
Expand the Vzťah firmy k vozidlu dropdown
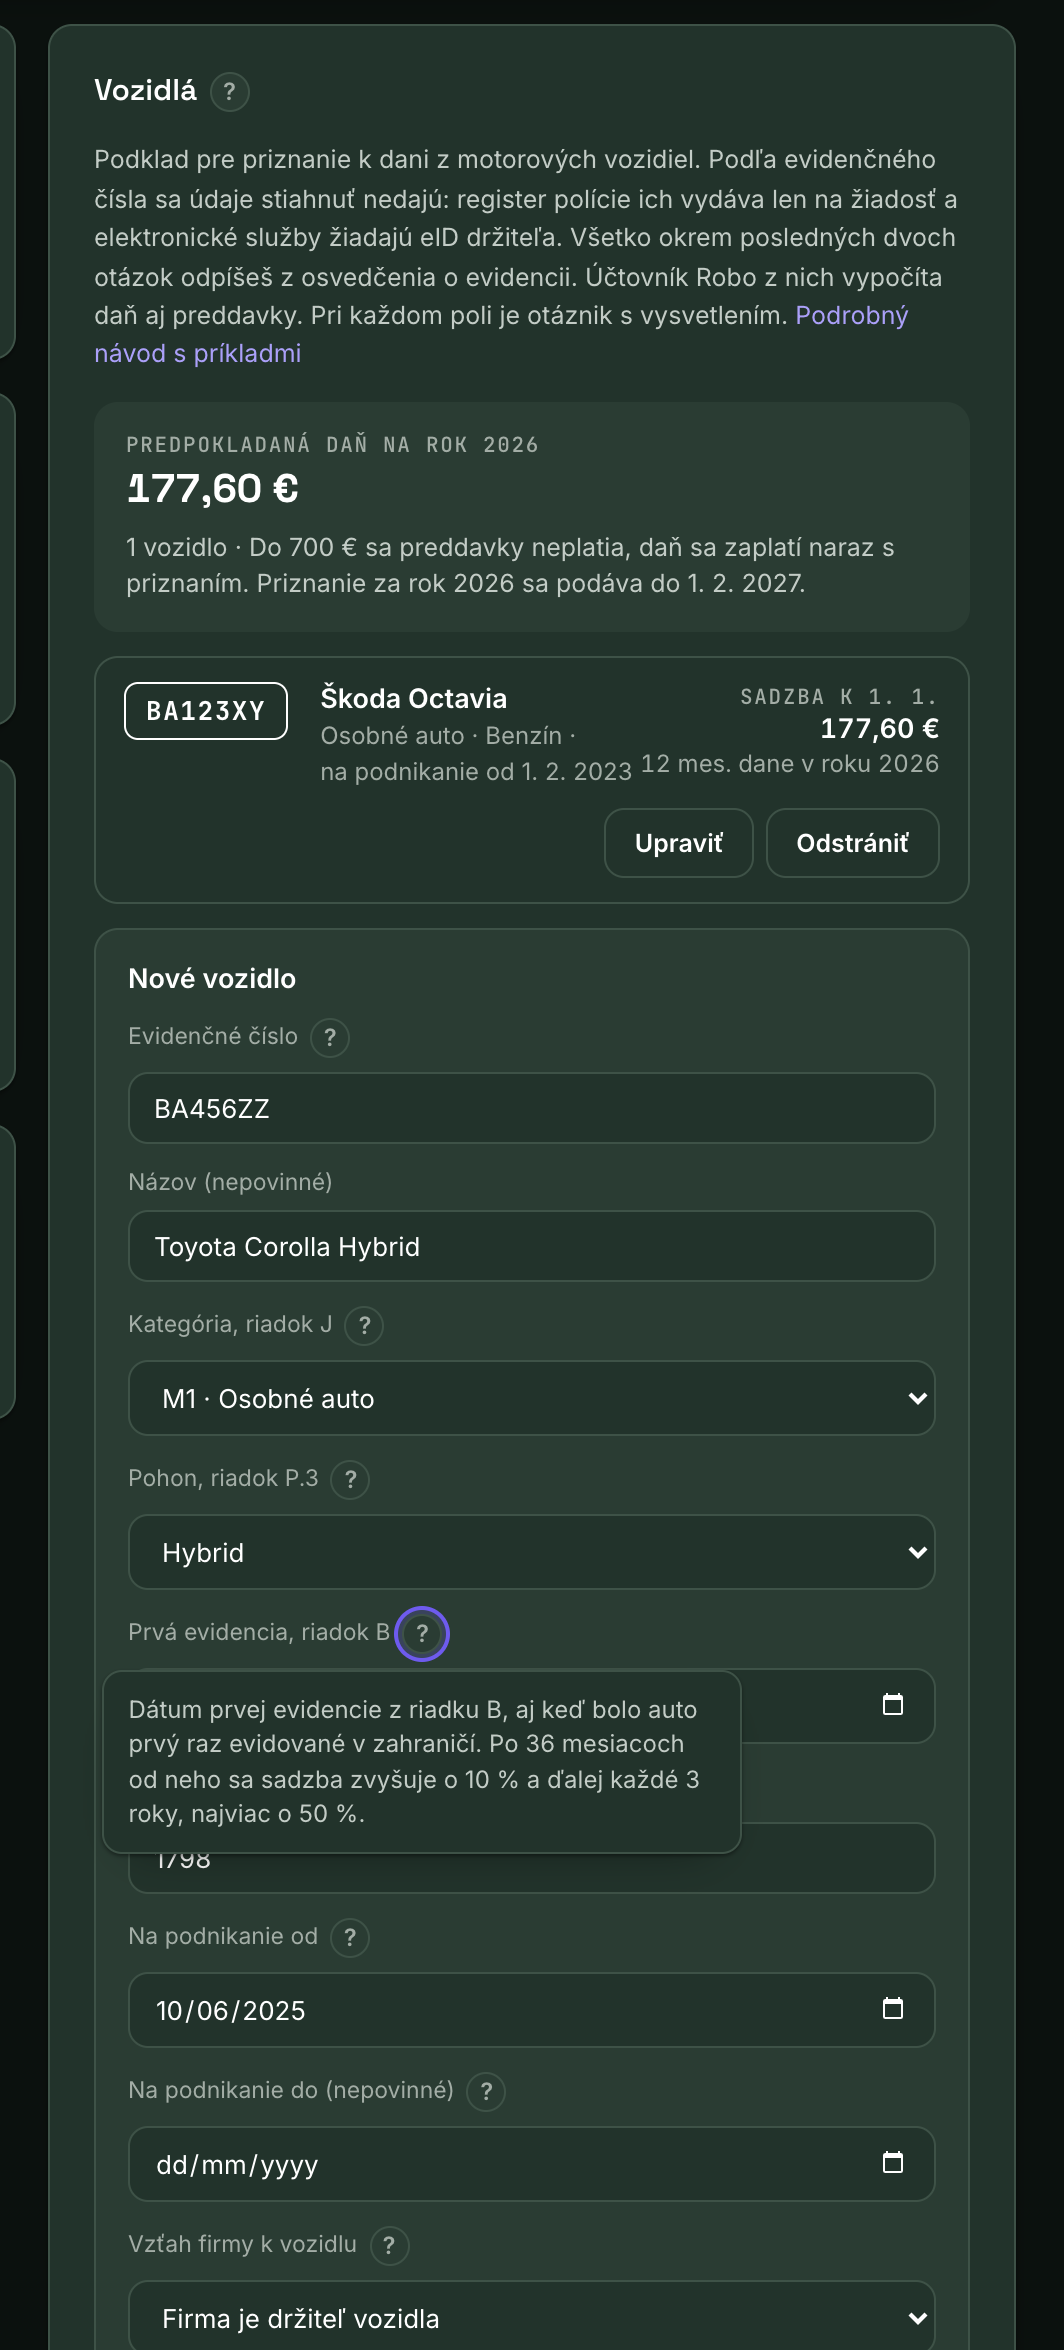532,2317
